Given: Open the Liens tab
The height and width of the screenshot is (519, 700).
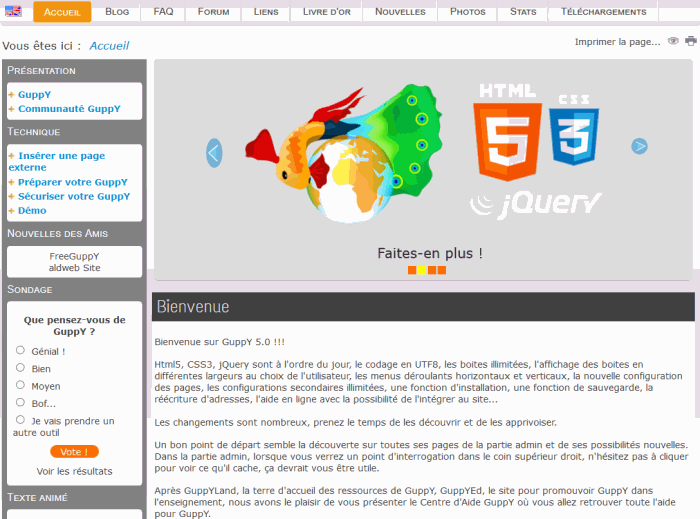Looking at the screenshot, I should pyautogui.click(x=266, y=12).
